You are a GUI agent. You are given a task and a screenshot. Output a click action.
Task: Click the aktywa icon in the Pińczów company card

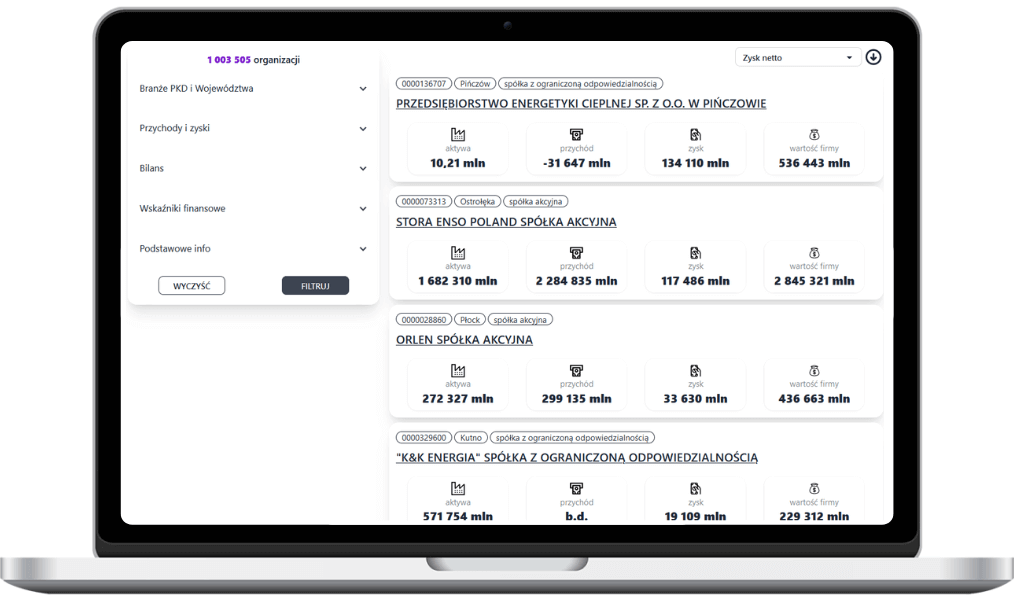click(x=458, y=134)
